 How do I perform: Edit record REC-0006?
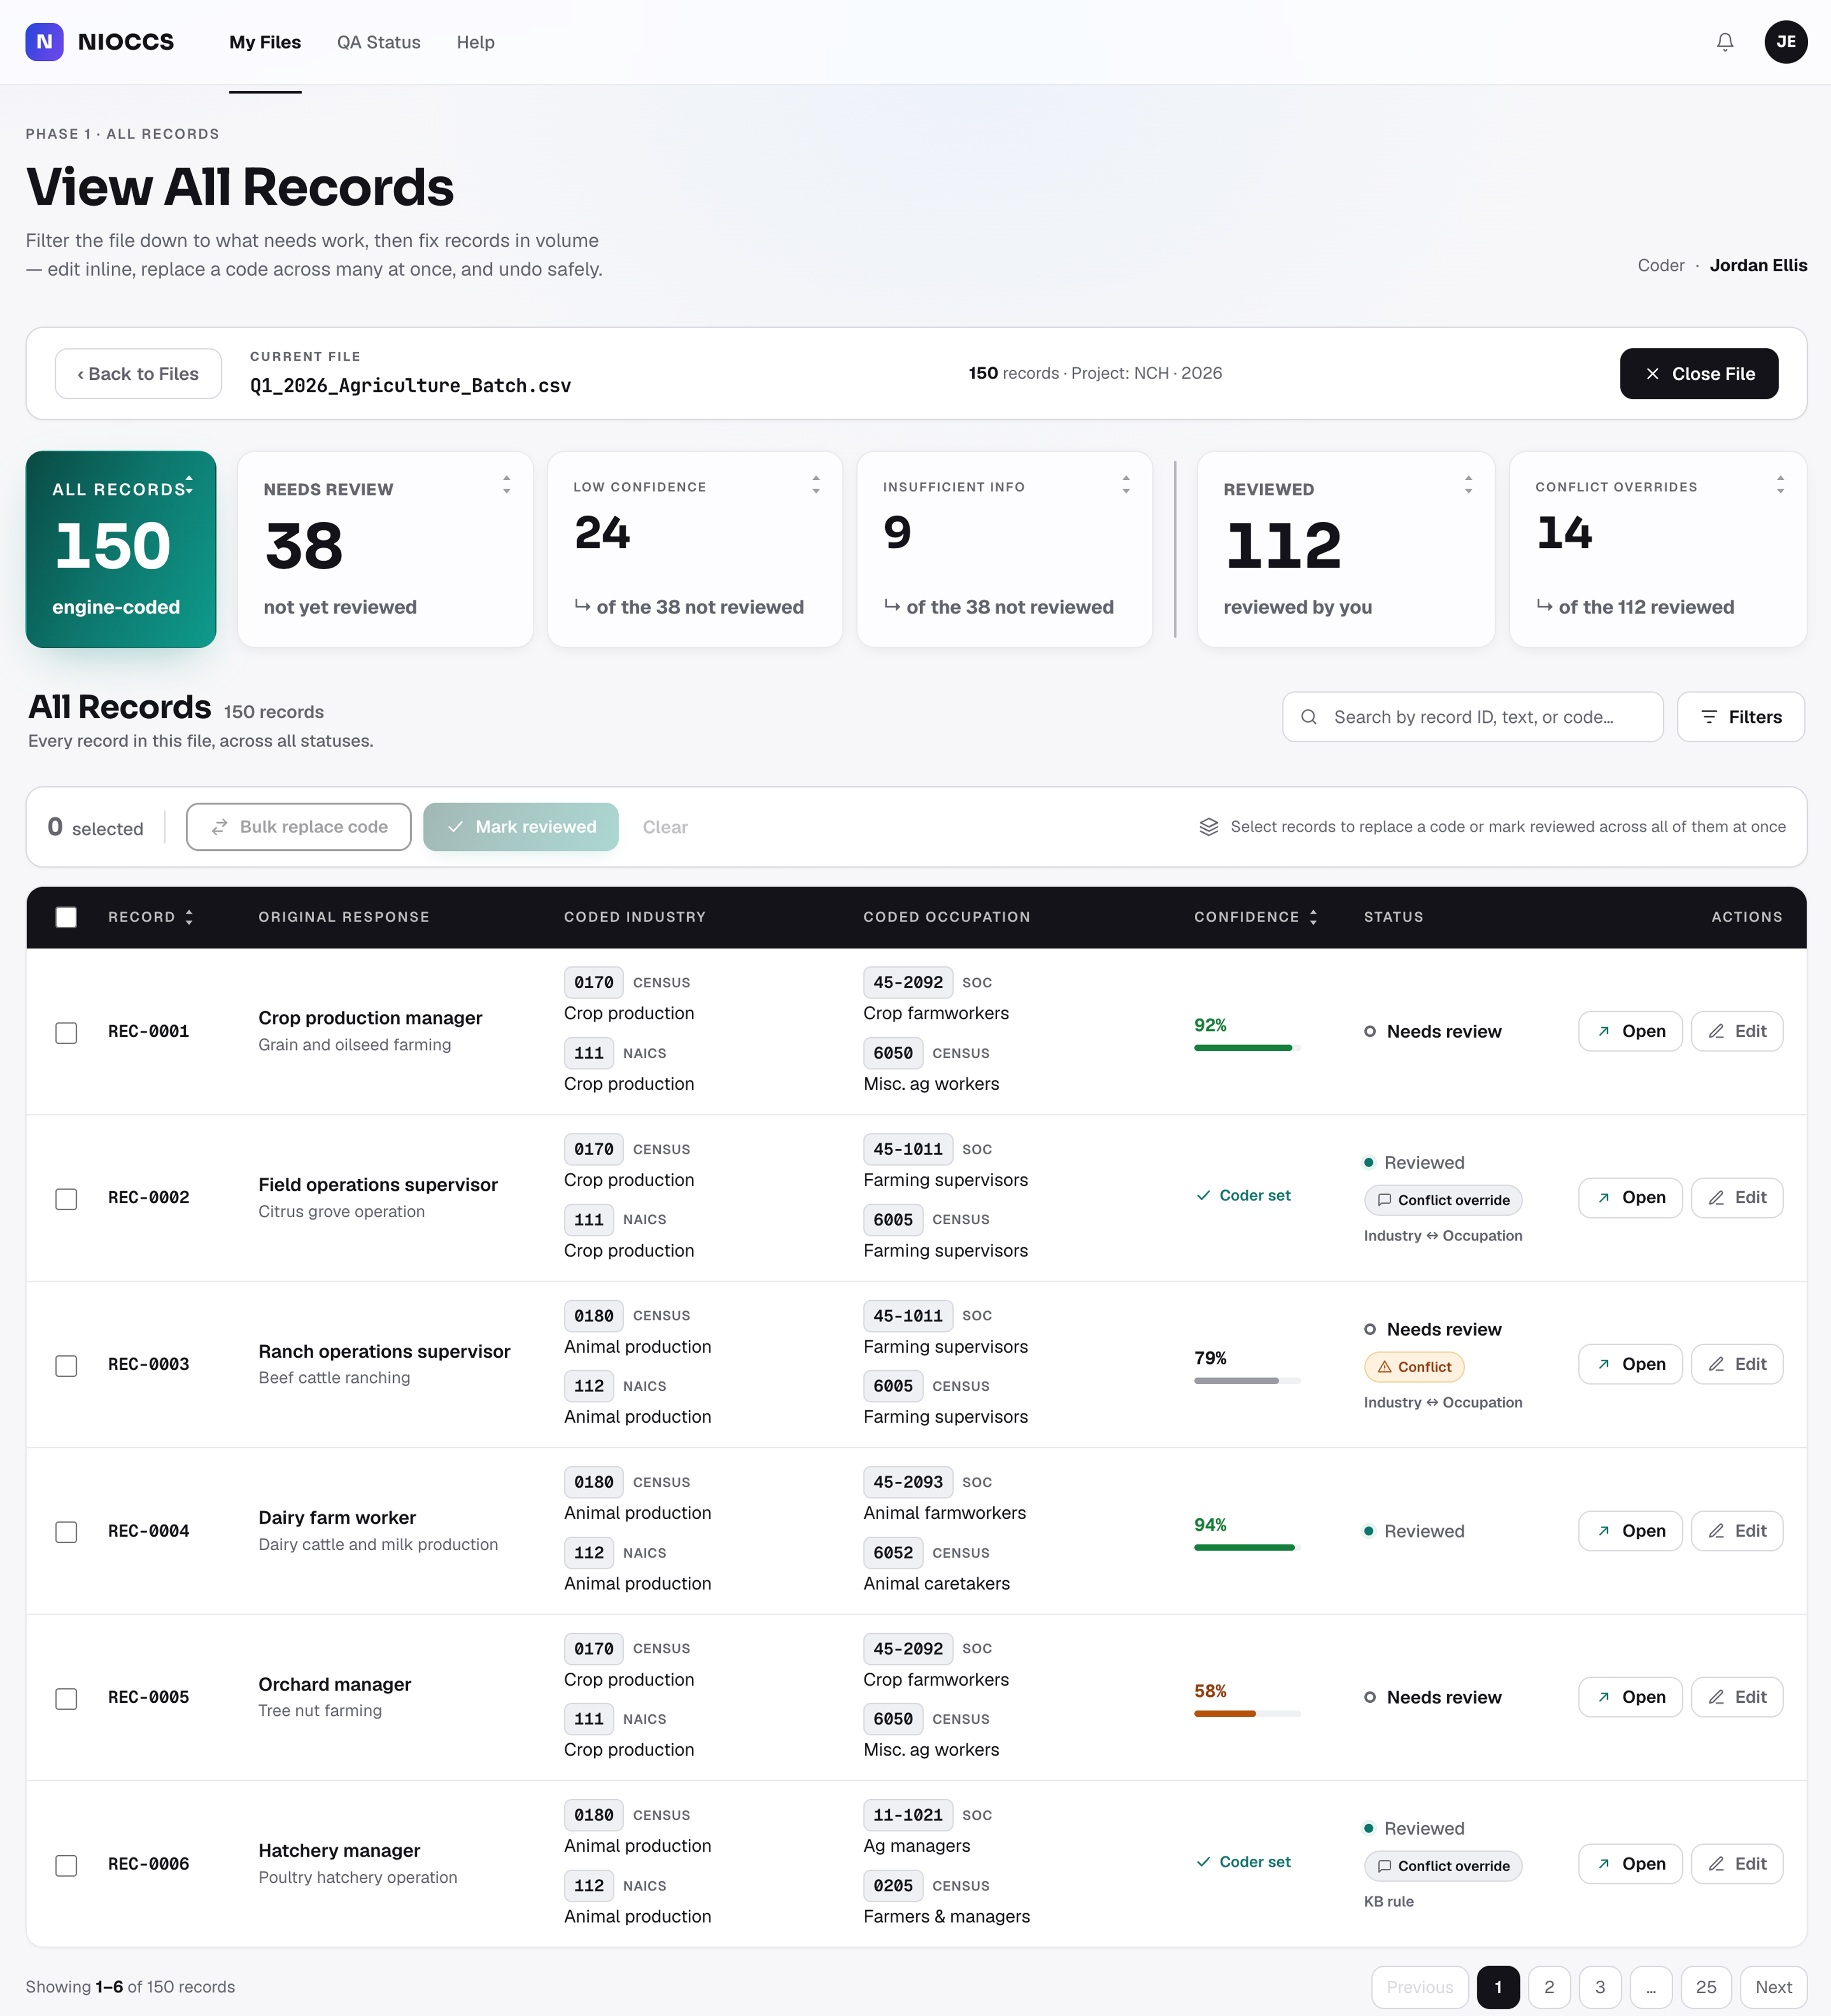pyautogui.click(x=1736, y=1864)
